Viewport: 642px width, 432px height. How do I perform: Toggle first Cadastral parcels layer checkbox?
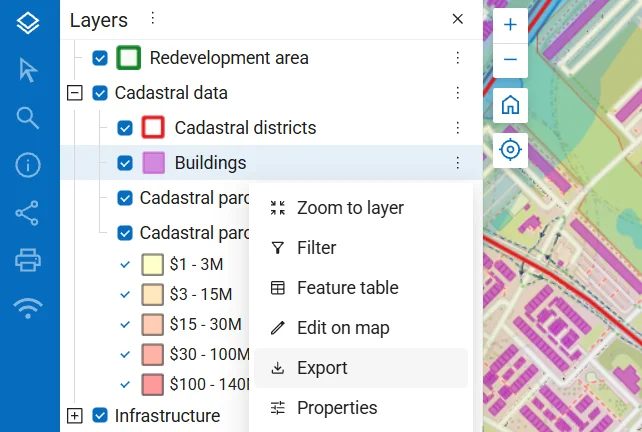click(125, 198)
